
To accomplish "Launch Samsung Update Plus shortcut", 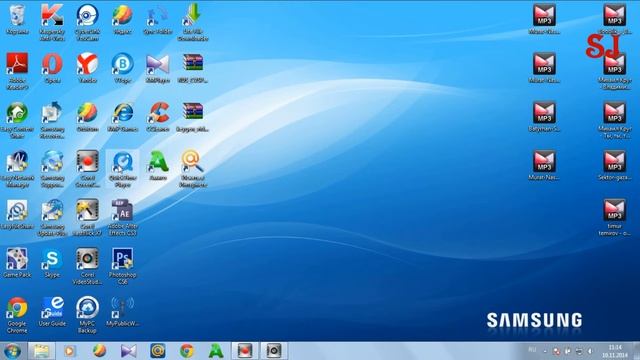I will (52, 217).
